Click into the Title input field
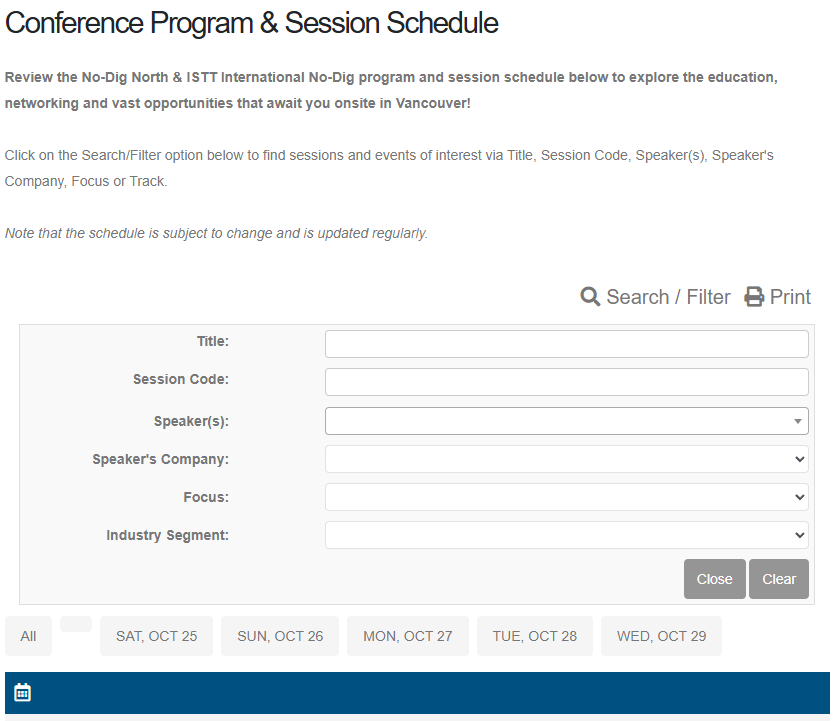Viewport: 834px width, 721px height. [x=566, y=344]
